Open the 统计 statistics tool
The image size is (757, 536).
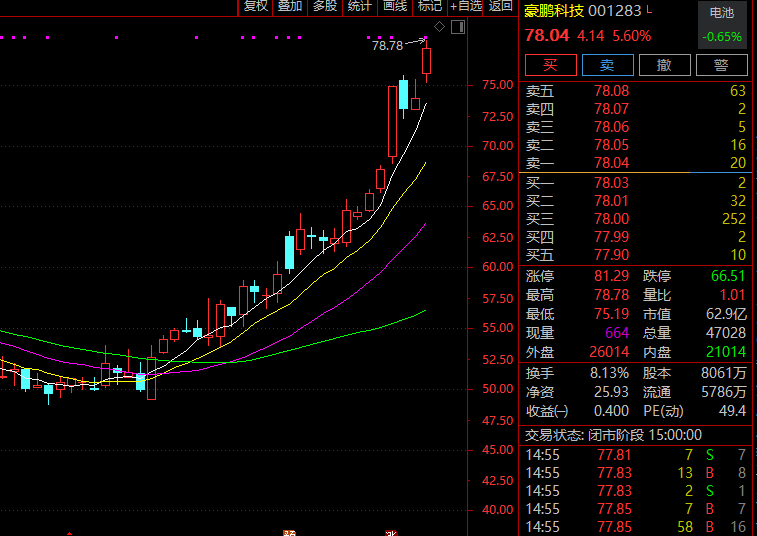[360, 6]
